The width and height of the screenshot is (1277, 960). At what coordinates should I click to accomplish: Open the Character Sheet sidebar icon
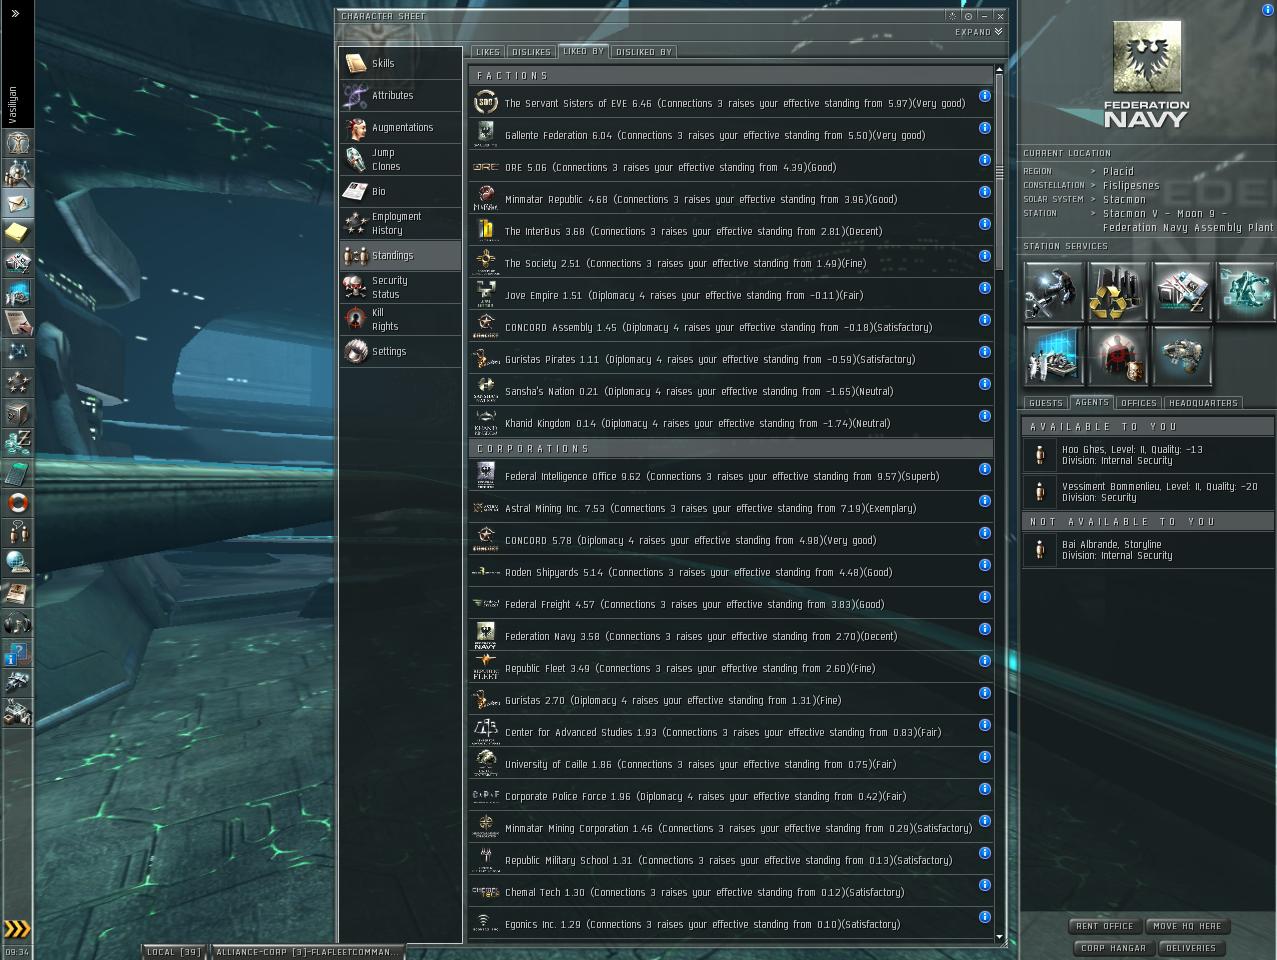(17, 143)
